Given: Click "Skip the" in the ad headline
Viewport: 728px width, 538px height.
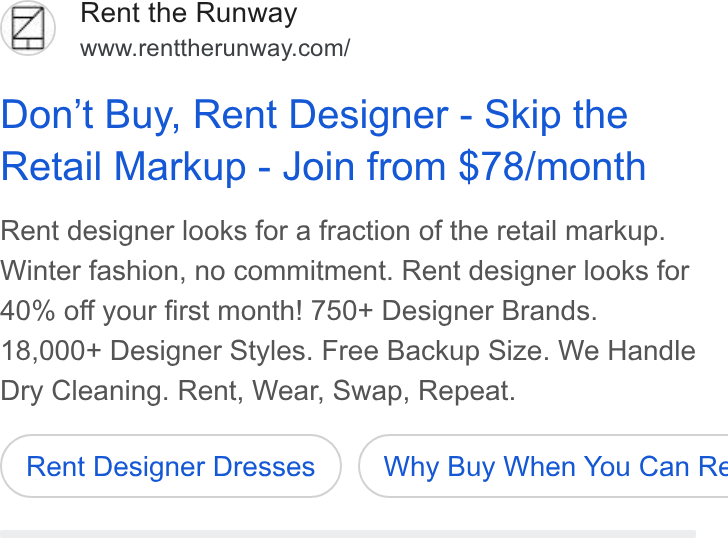Looking at the screenshot, I should pos(556,114).
